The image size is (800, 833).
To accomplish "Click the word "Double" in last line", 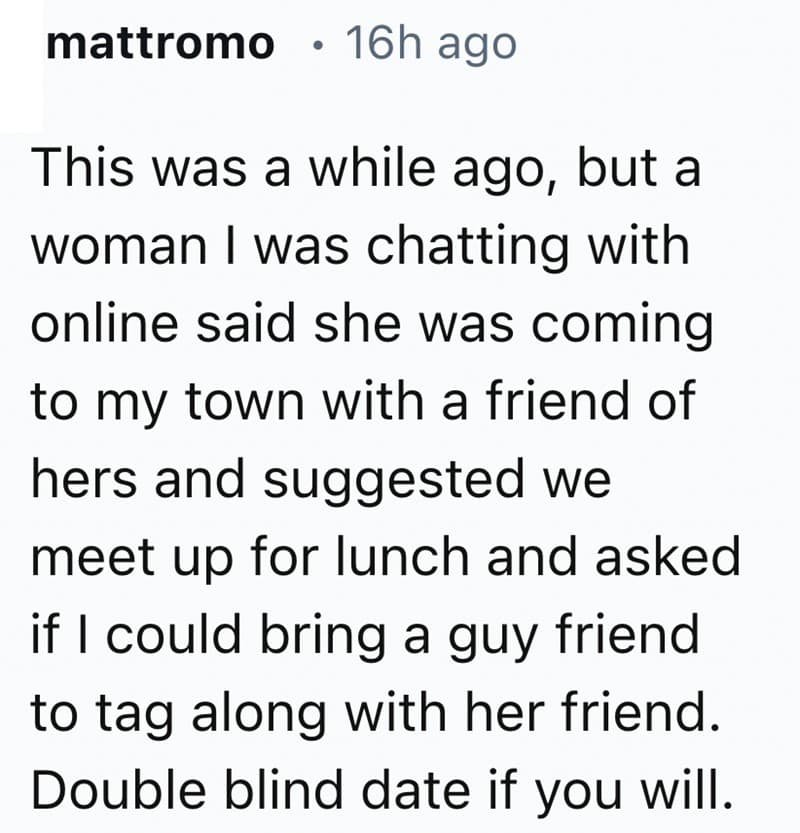I will pos(119,790).
